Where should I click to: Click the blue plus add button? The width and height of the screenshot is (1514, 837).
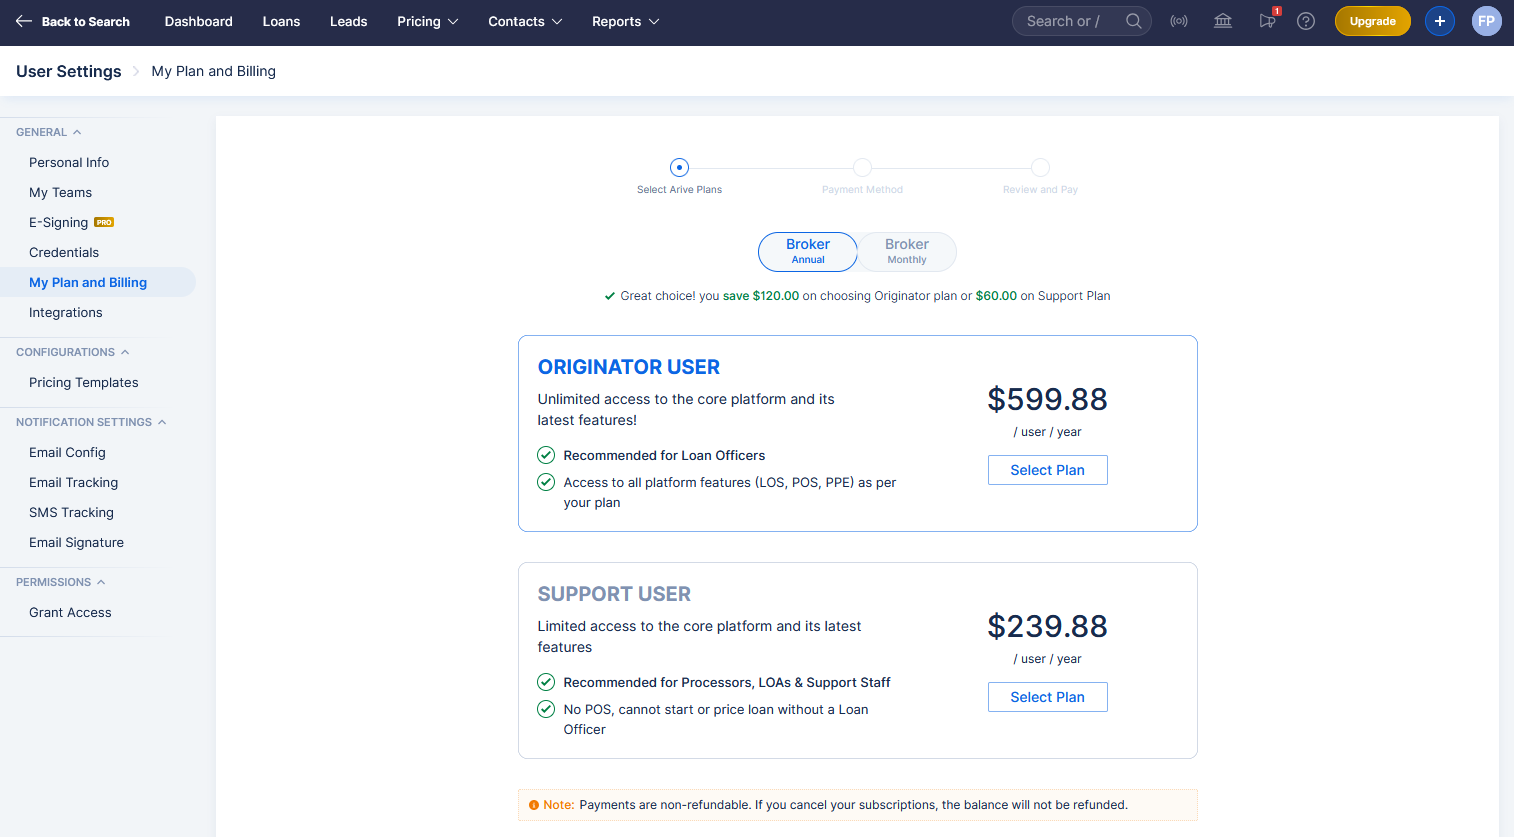pyautogui.click(x=1440, y=21)
